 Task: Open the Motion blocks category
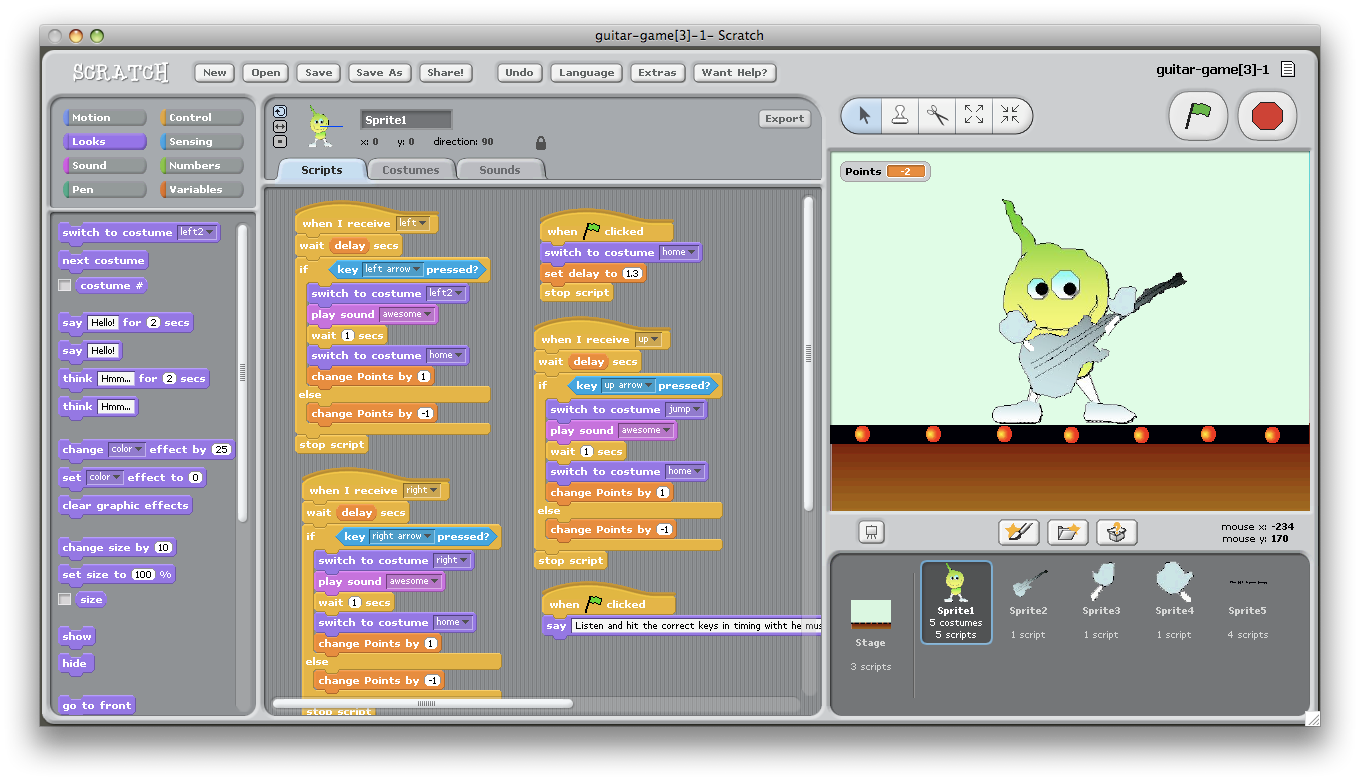(105, 118)
